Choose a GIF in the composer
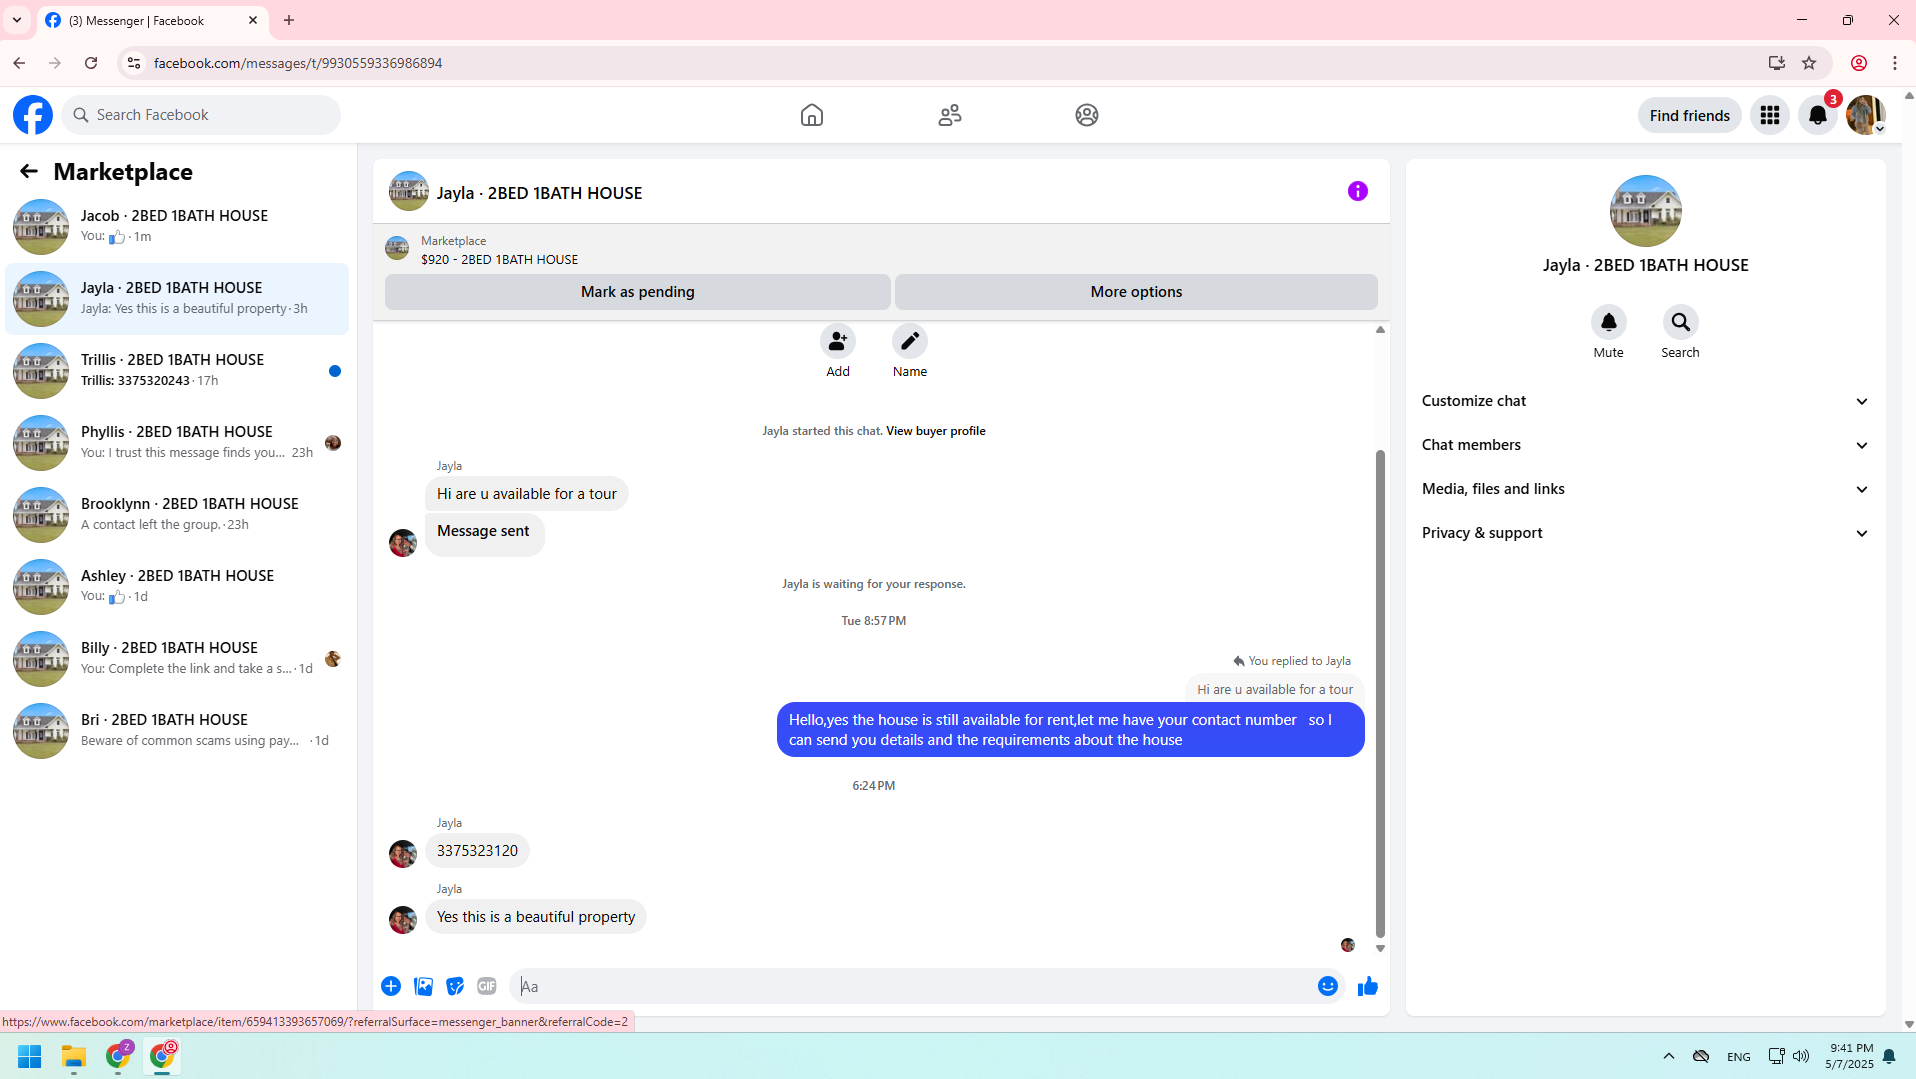 (x=487, y=986)
